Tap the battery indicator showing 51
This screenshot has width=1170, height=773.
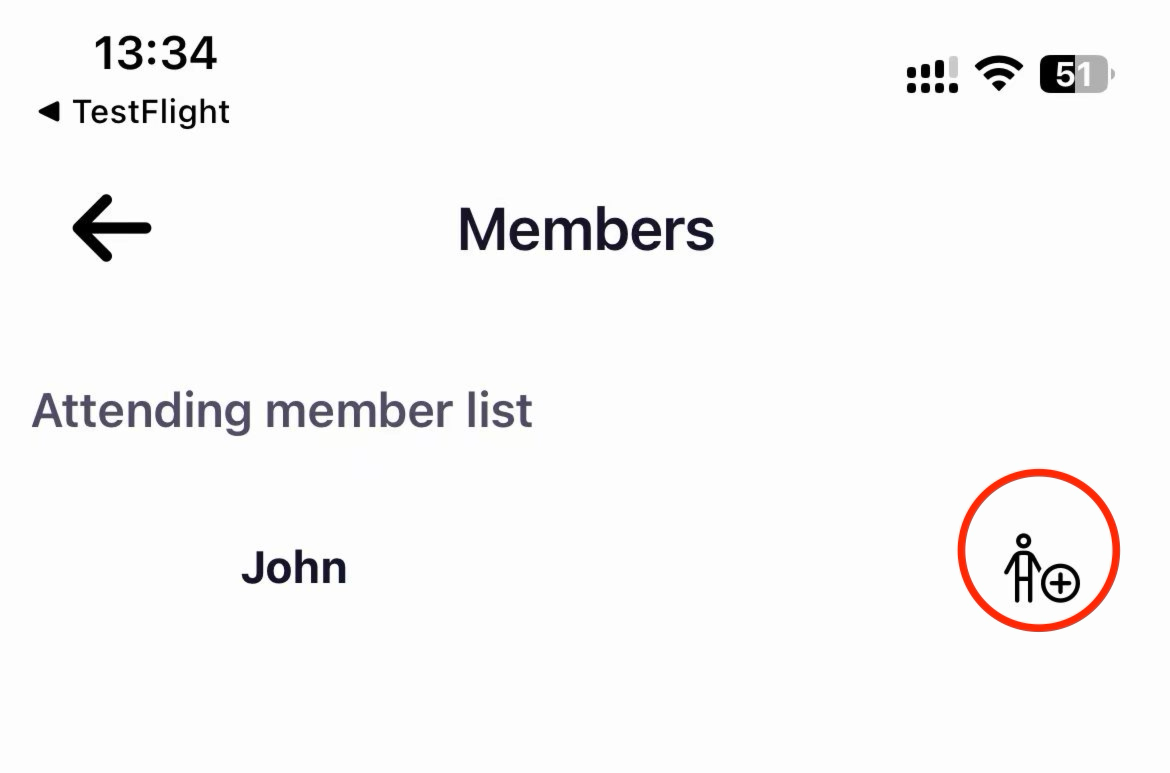pos(1077,75)
